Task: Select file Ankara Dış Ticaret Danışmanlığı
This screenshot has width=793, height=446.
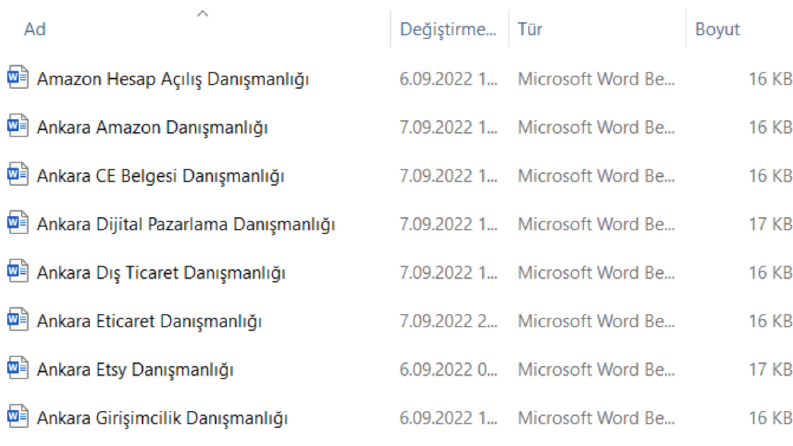Action: click(x=161, y=273)
